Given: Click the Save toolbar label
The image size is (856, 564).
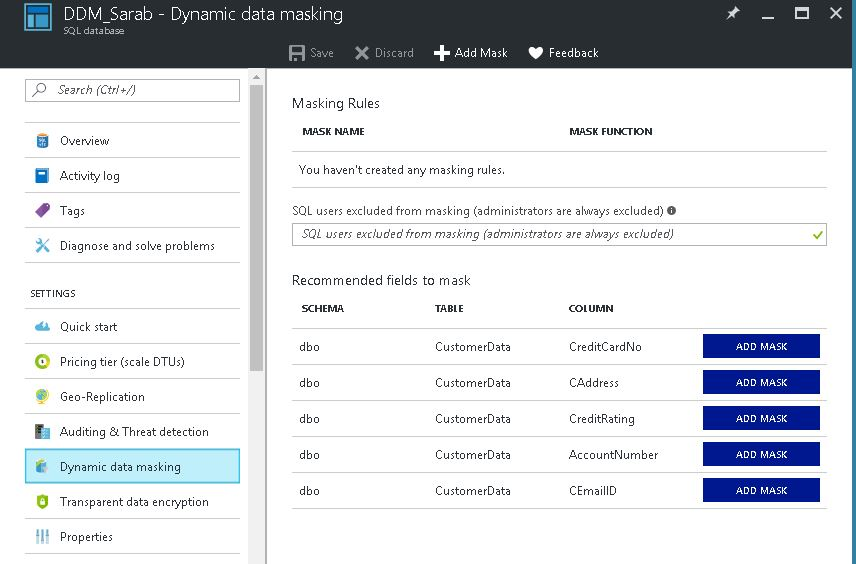Looking at the screenshot, I should [322, 53].
